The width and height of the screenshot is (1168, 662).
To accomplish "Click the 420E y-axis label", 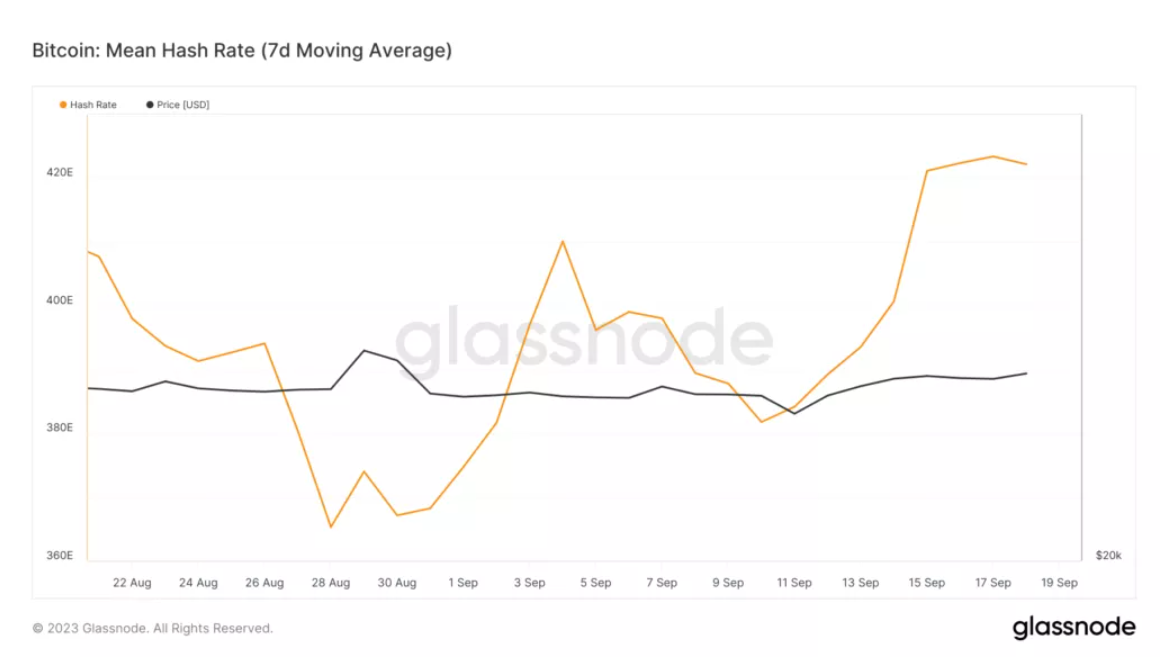I will 59,172.
